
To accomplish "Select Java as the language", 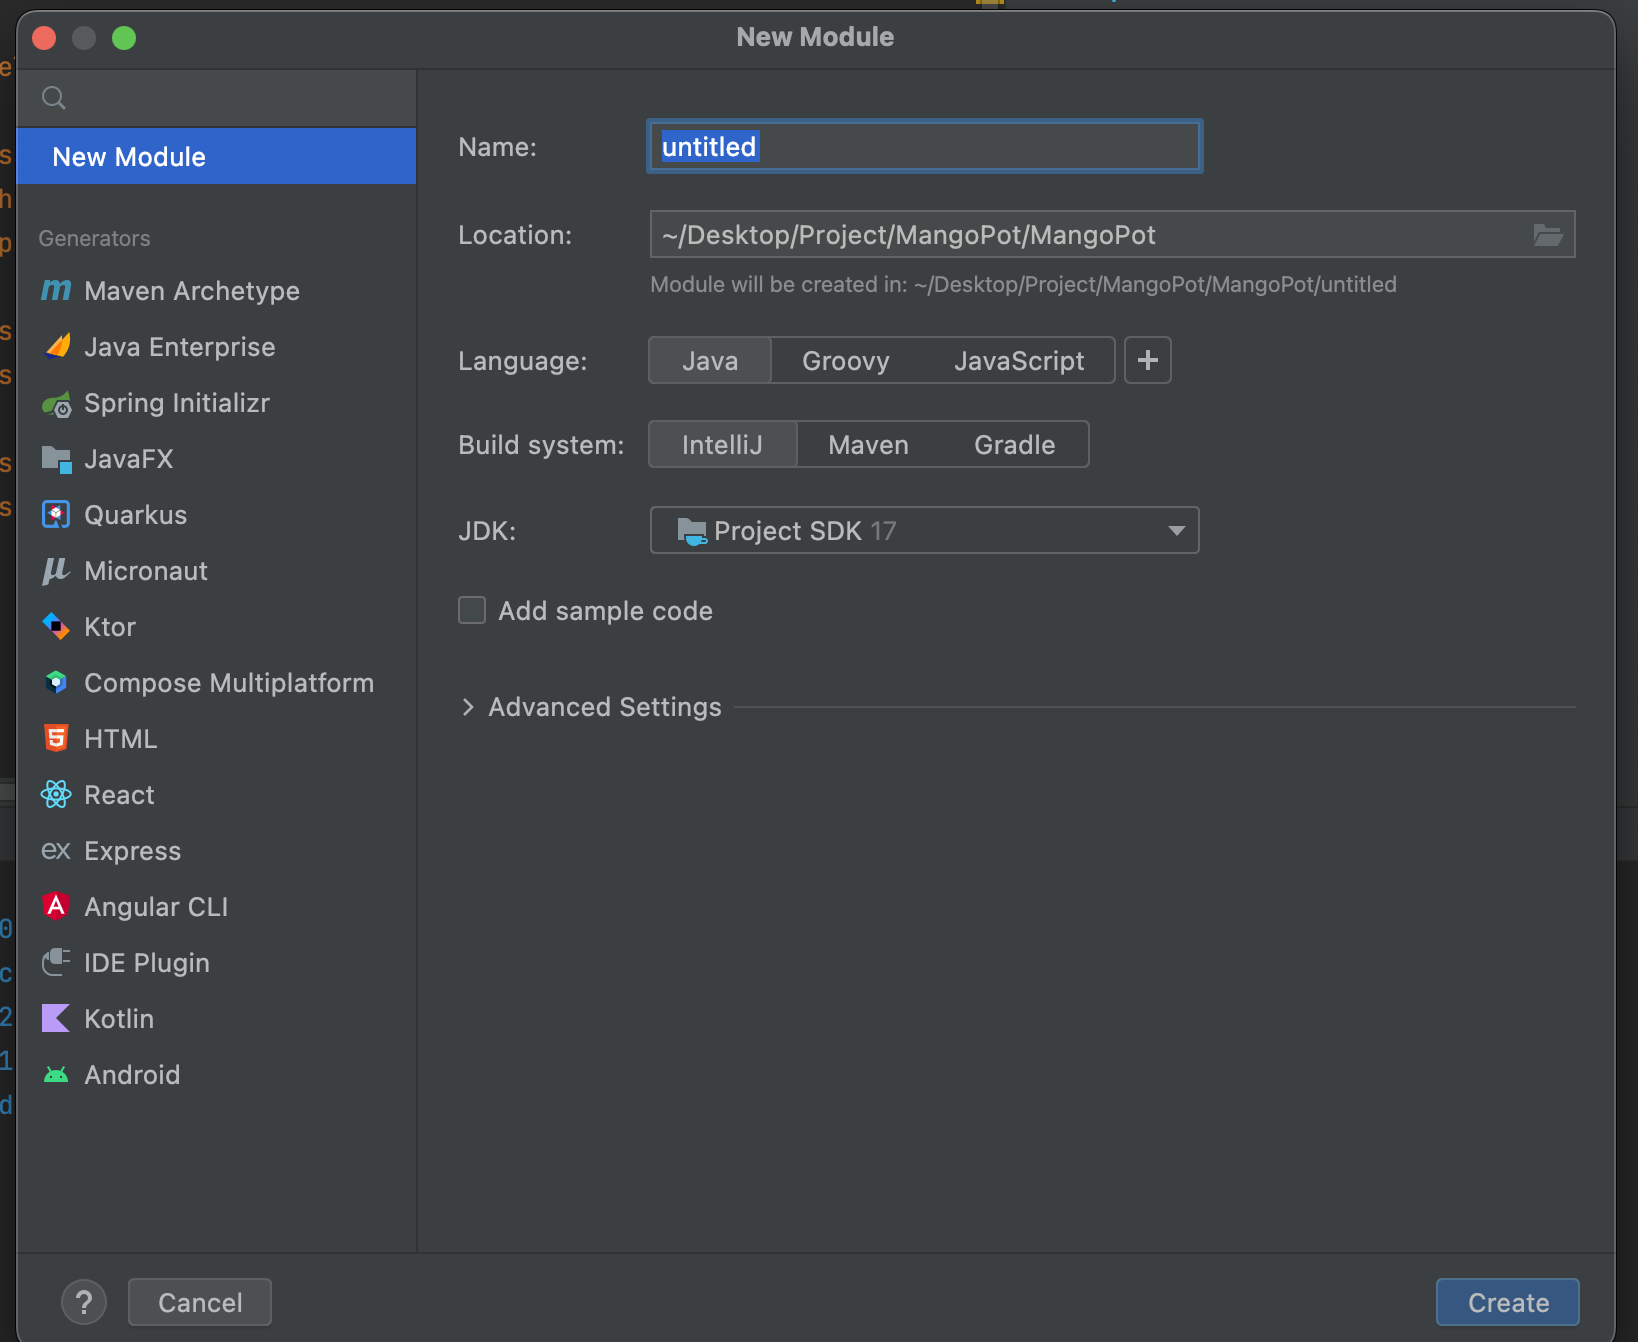I will click(710, 361).
